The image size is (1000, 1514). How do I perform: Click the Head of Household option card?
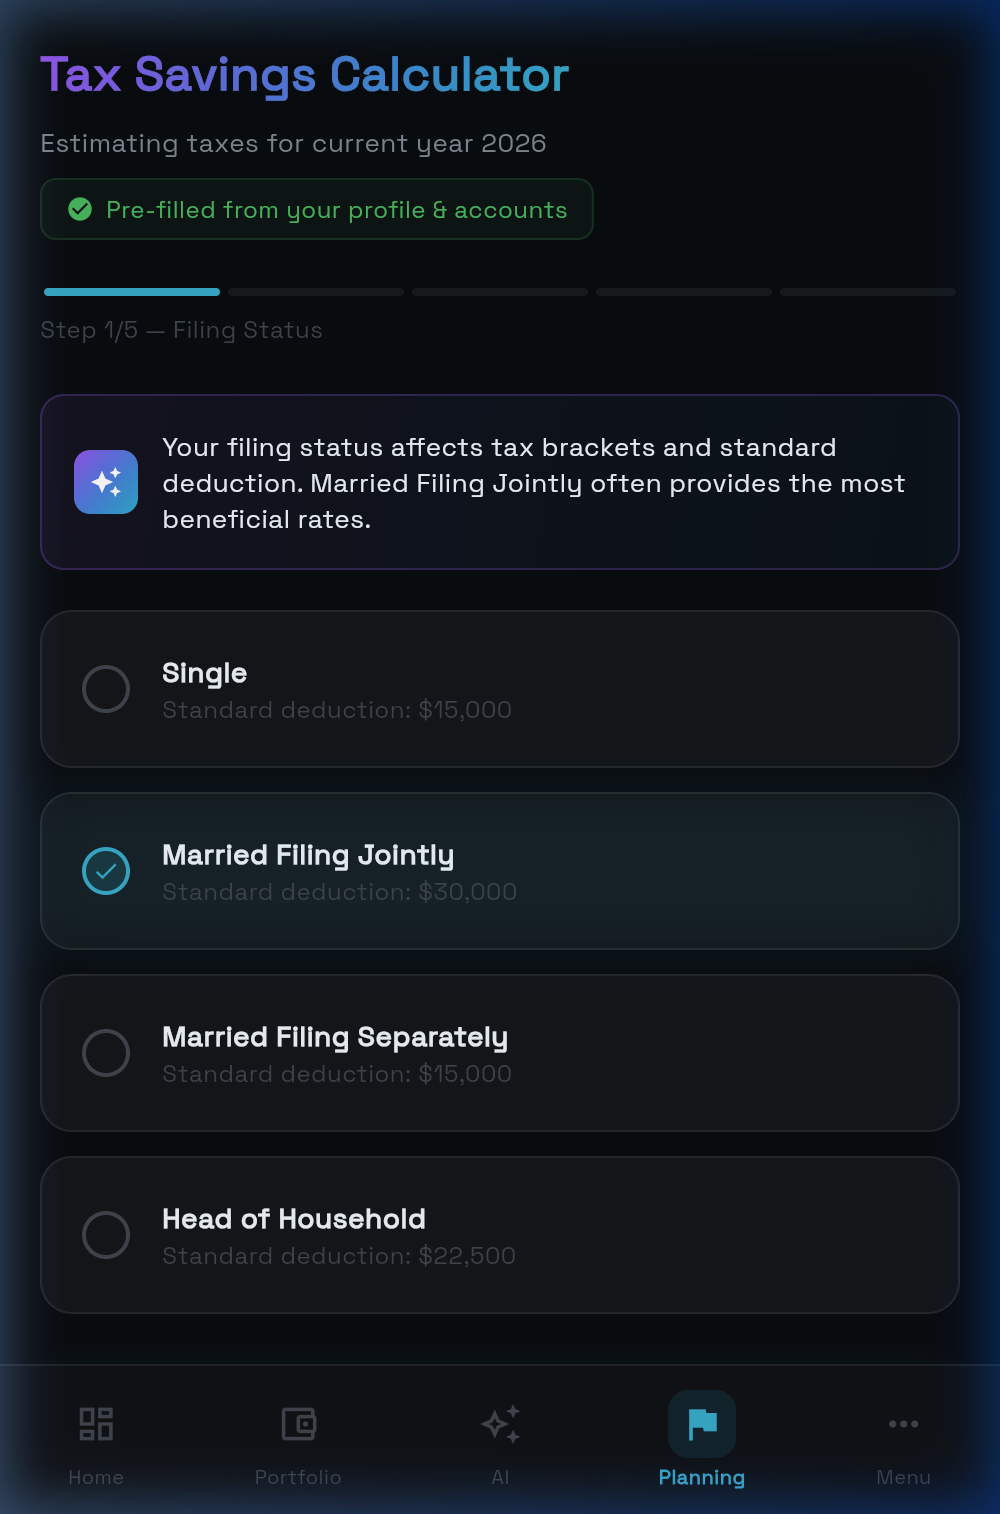tap(500, 1235)
